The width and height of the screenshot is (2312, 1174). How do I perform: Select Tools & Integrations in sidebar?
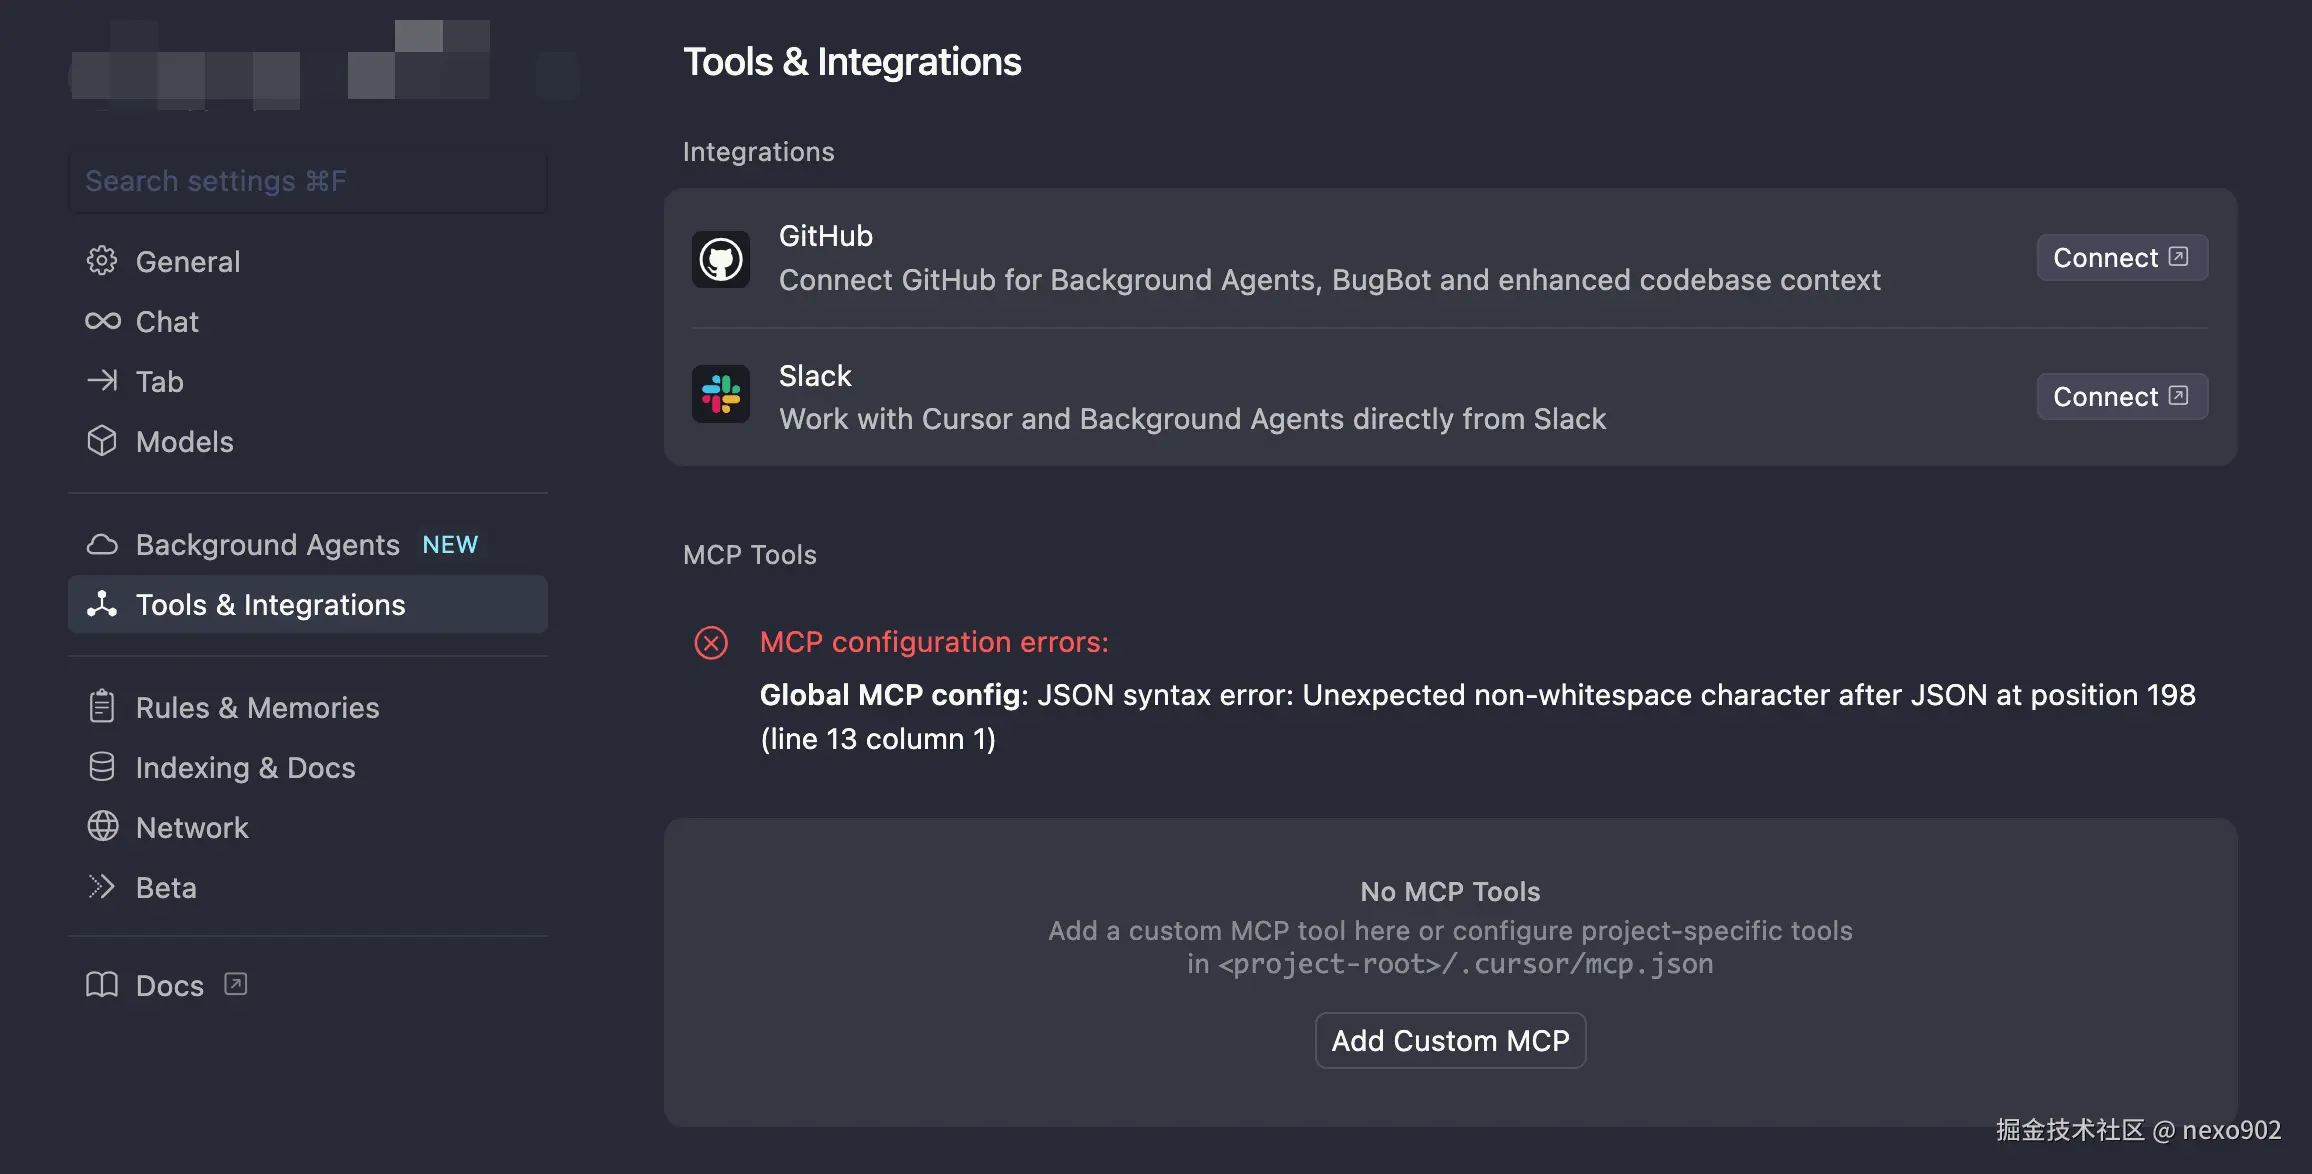click(x=270, y=605)
